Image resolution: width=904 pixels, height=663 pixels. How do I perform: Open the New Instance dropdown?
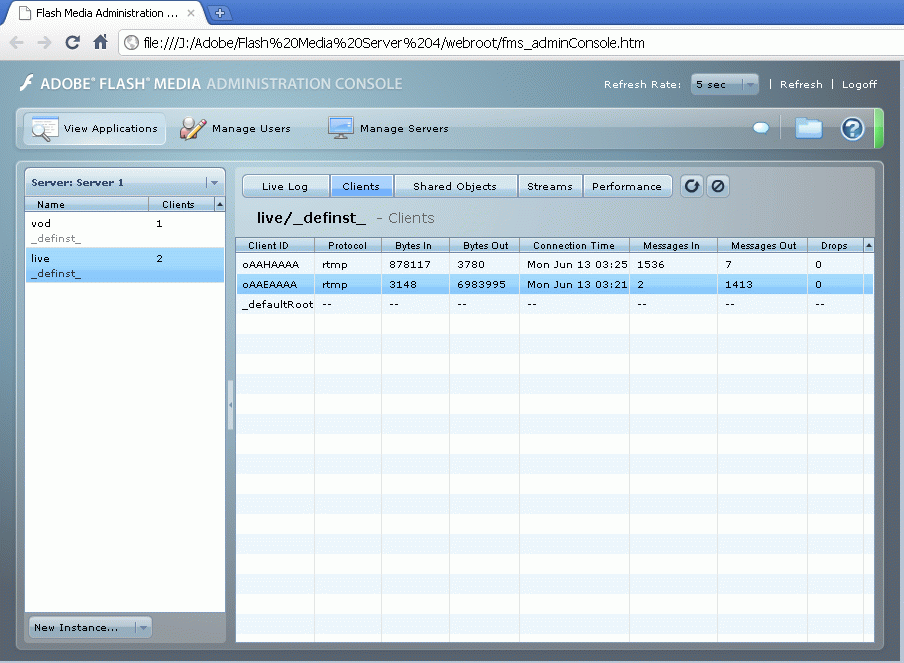point(91,627)
